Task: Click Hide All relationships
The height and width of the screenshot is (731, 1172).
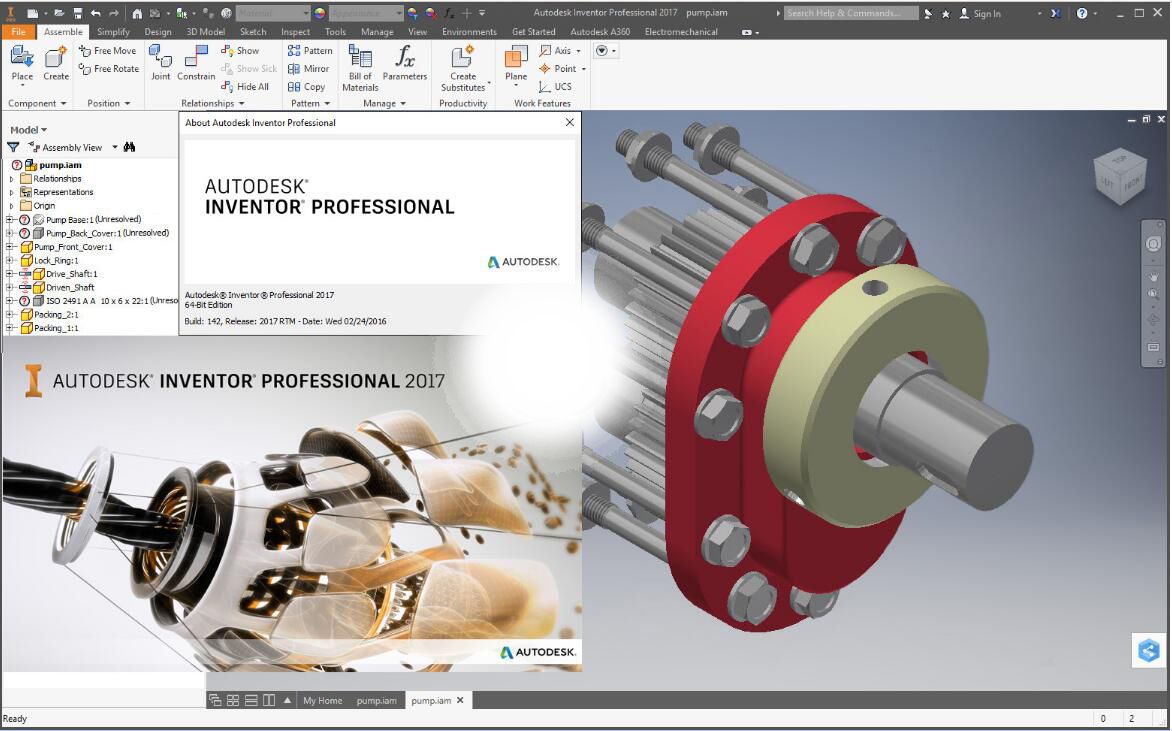Action: 245,87
